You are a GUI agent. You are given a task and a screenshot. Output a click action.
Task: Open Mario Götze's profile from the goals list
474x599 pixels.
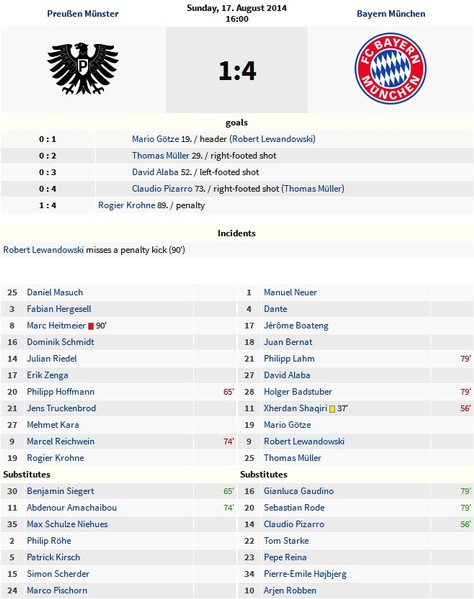pos(155,139)
